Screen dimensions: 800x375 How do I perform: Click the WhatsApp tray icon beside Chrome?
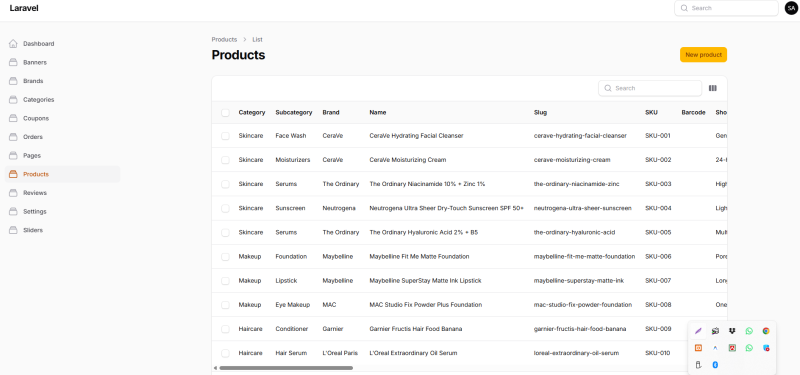(749, 331)
